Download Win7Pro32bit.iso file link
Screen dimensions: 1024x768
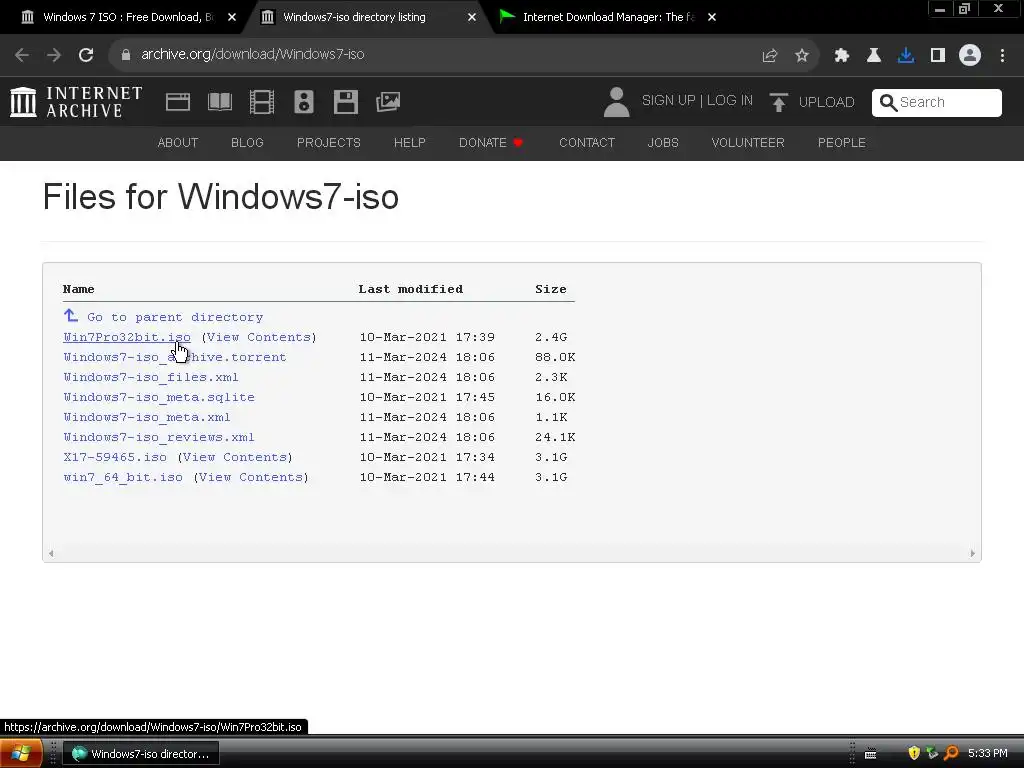tap(127, 337)
